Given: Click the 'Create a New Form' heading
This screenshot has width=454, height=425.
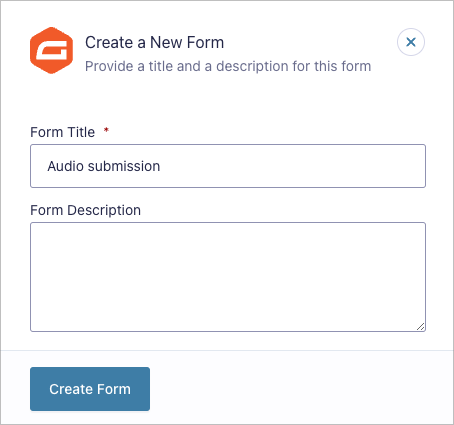Looking at the screenshot, I should 154,42.
